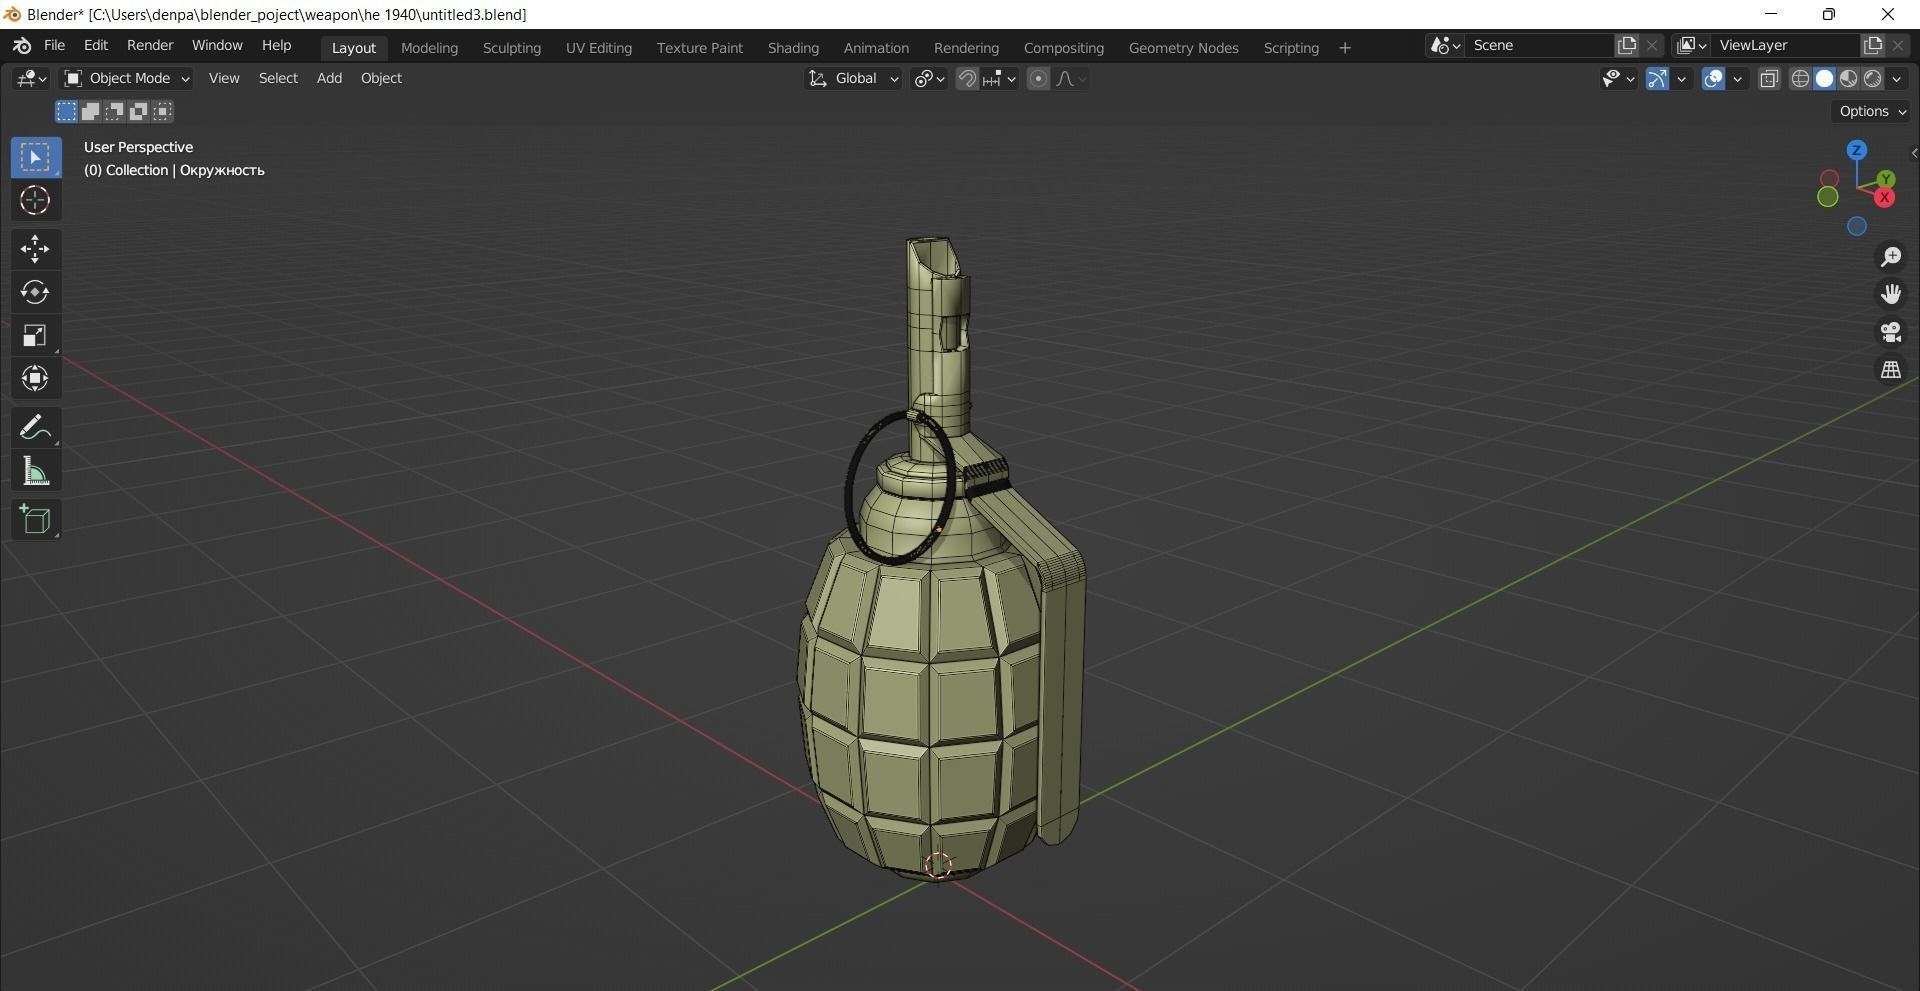Open the Object Mode dropdown
This screenshot has width=1920, height=991.
pyautogui.click(x=125, y=78)
